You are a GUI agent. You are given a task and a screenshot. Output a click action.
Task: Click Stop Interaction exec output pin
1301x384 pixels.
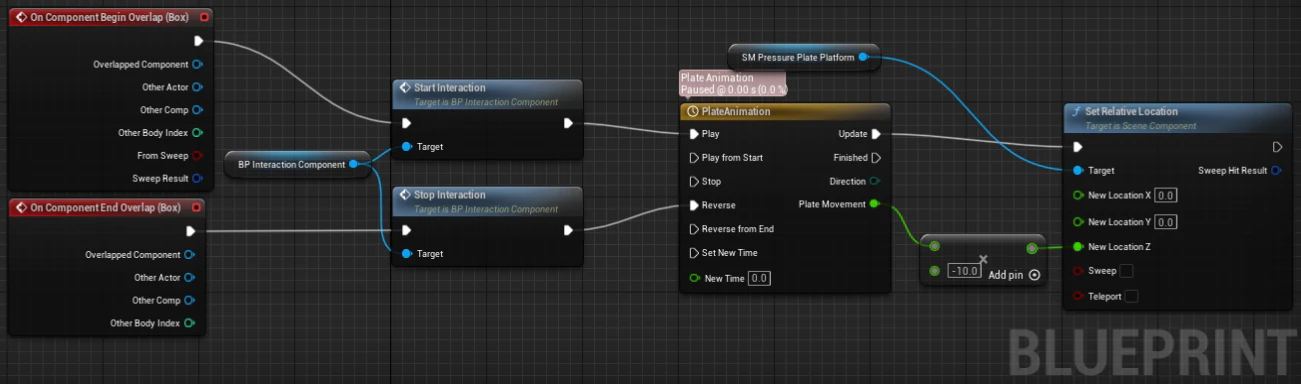(x=568, y=230)
